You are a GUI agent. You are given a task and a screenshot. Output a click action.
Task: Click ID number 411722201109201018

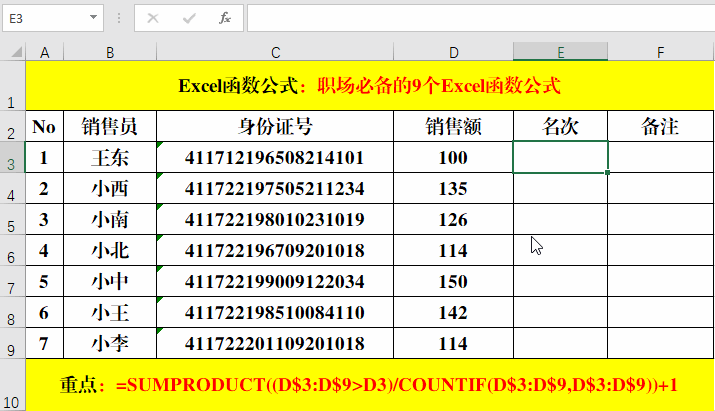[x=275, y=343]
